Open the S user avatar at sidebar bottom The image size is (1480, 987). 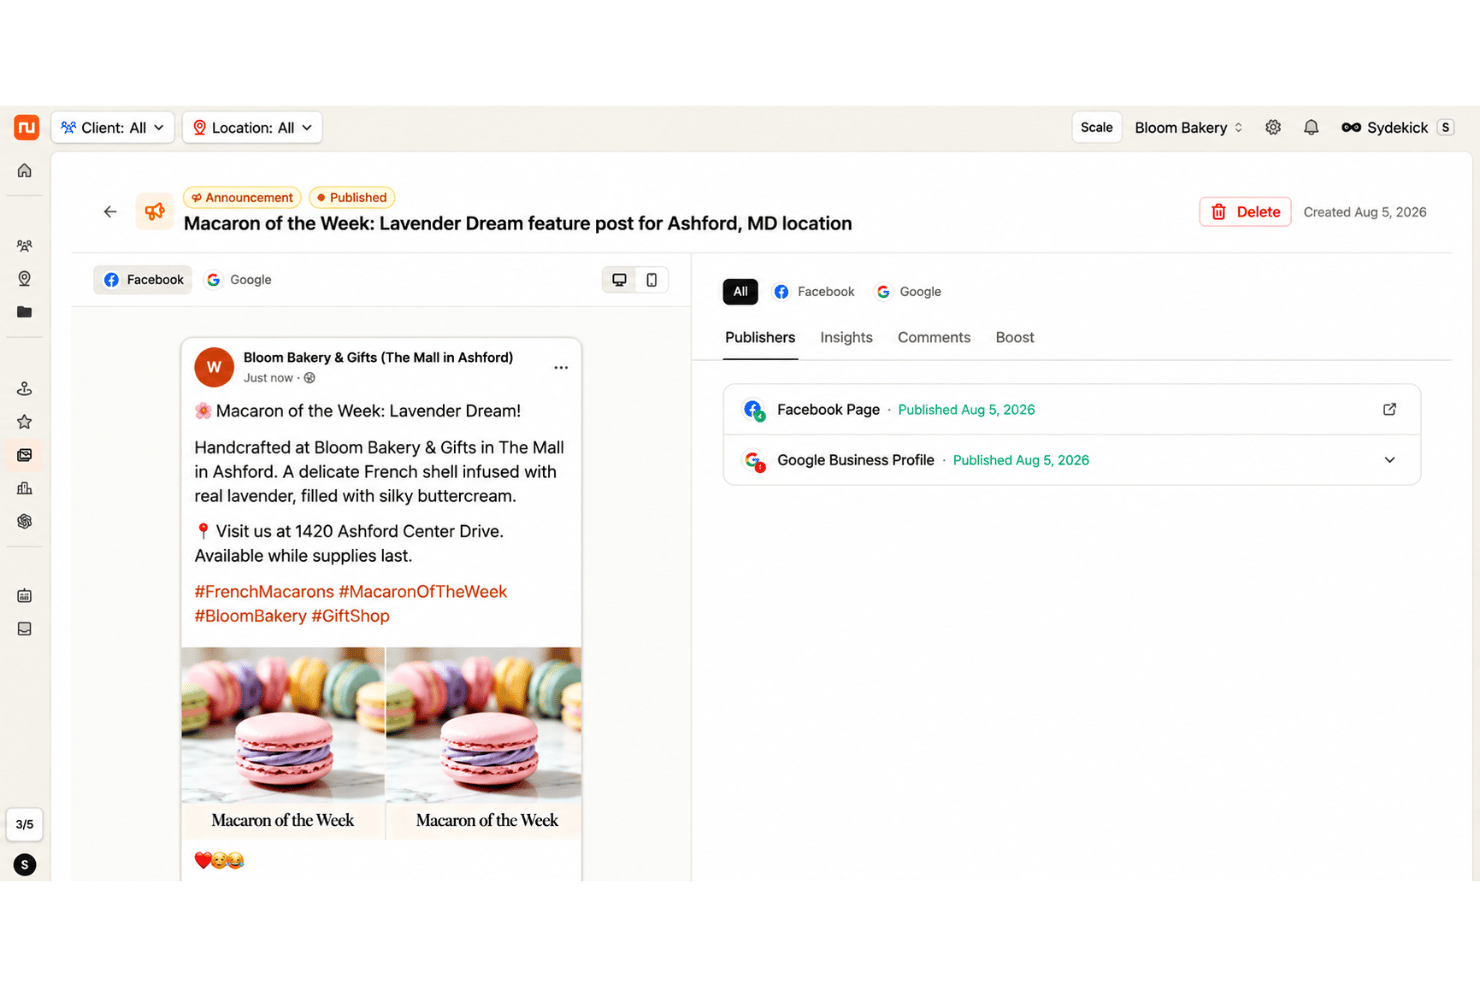coord(25,865)
